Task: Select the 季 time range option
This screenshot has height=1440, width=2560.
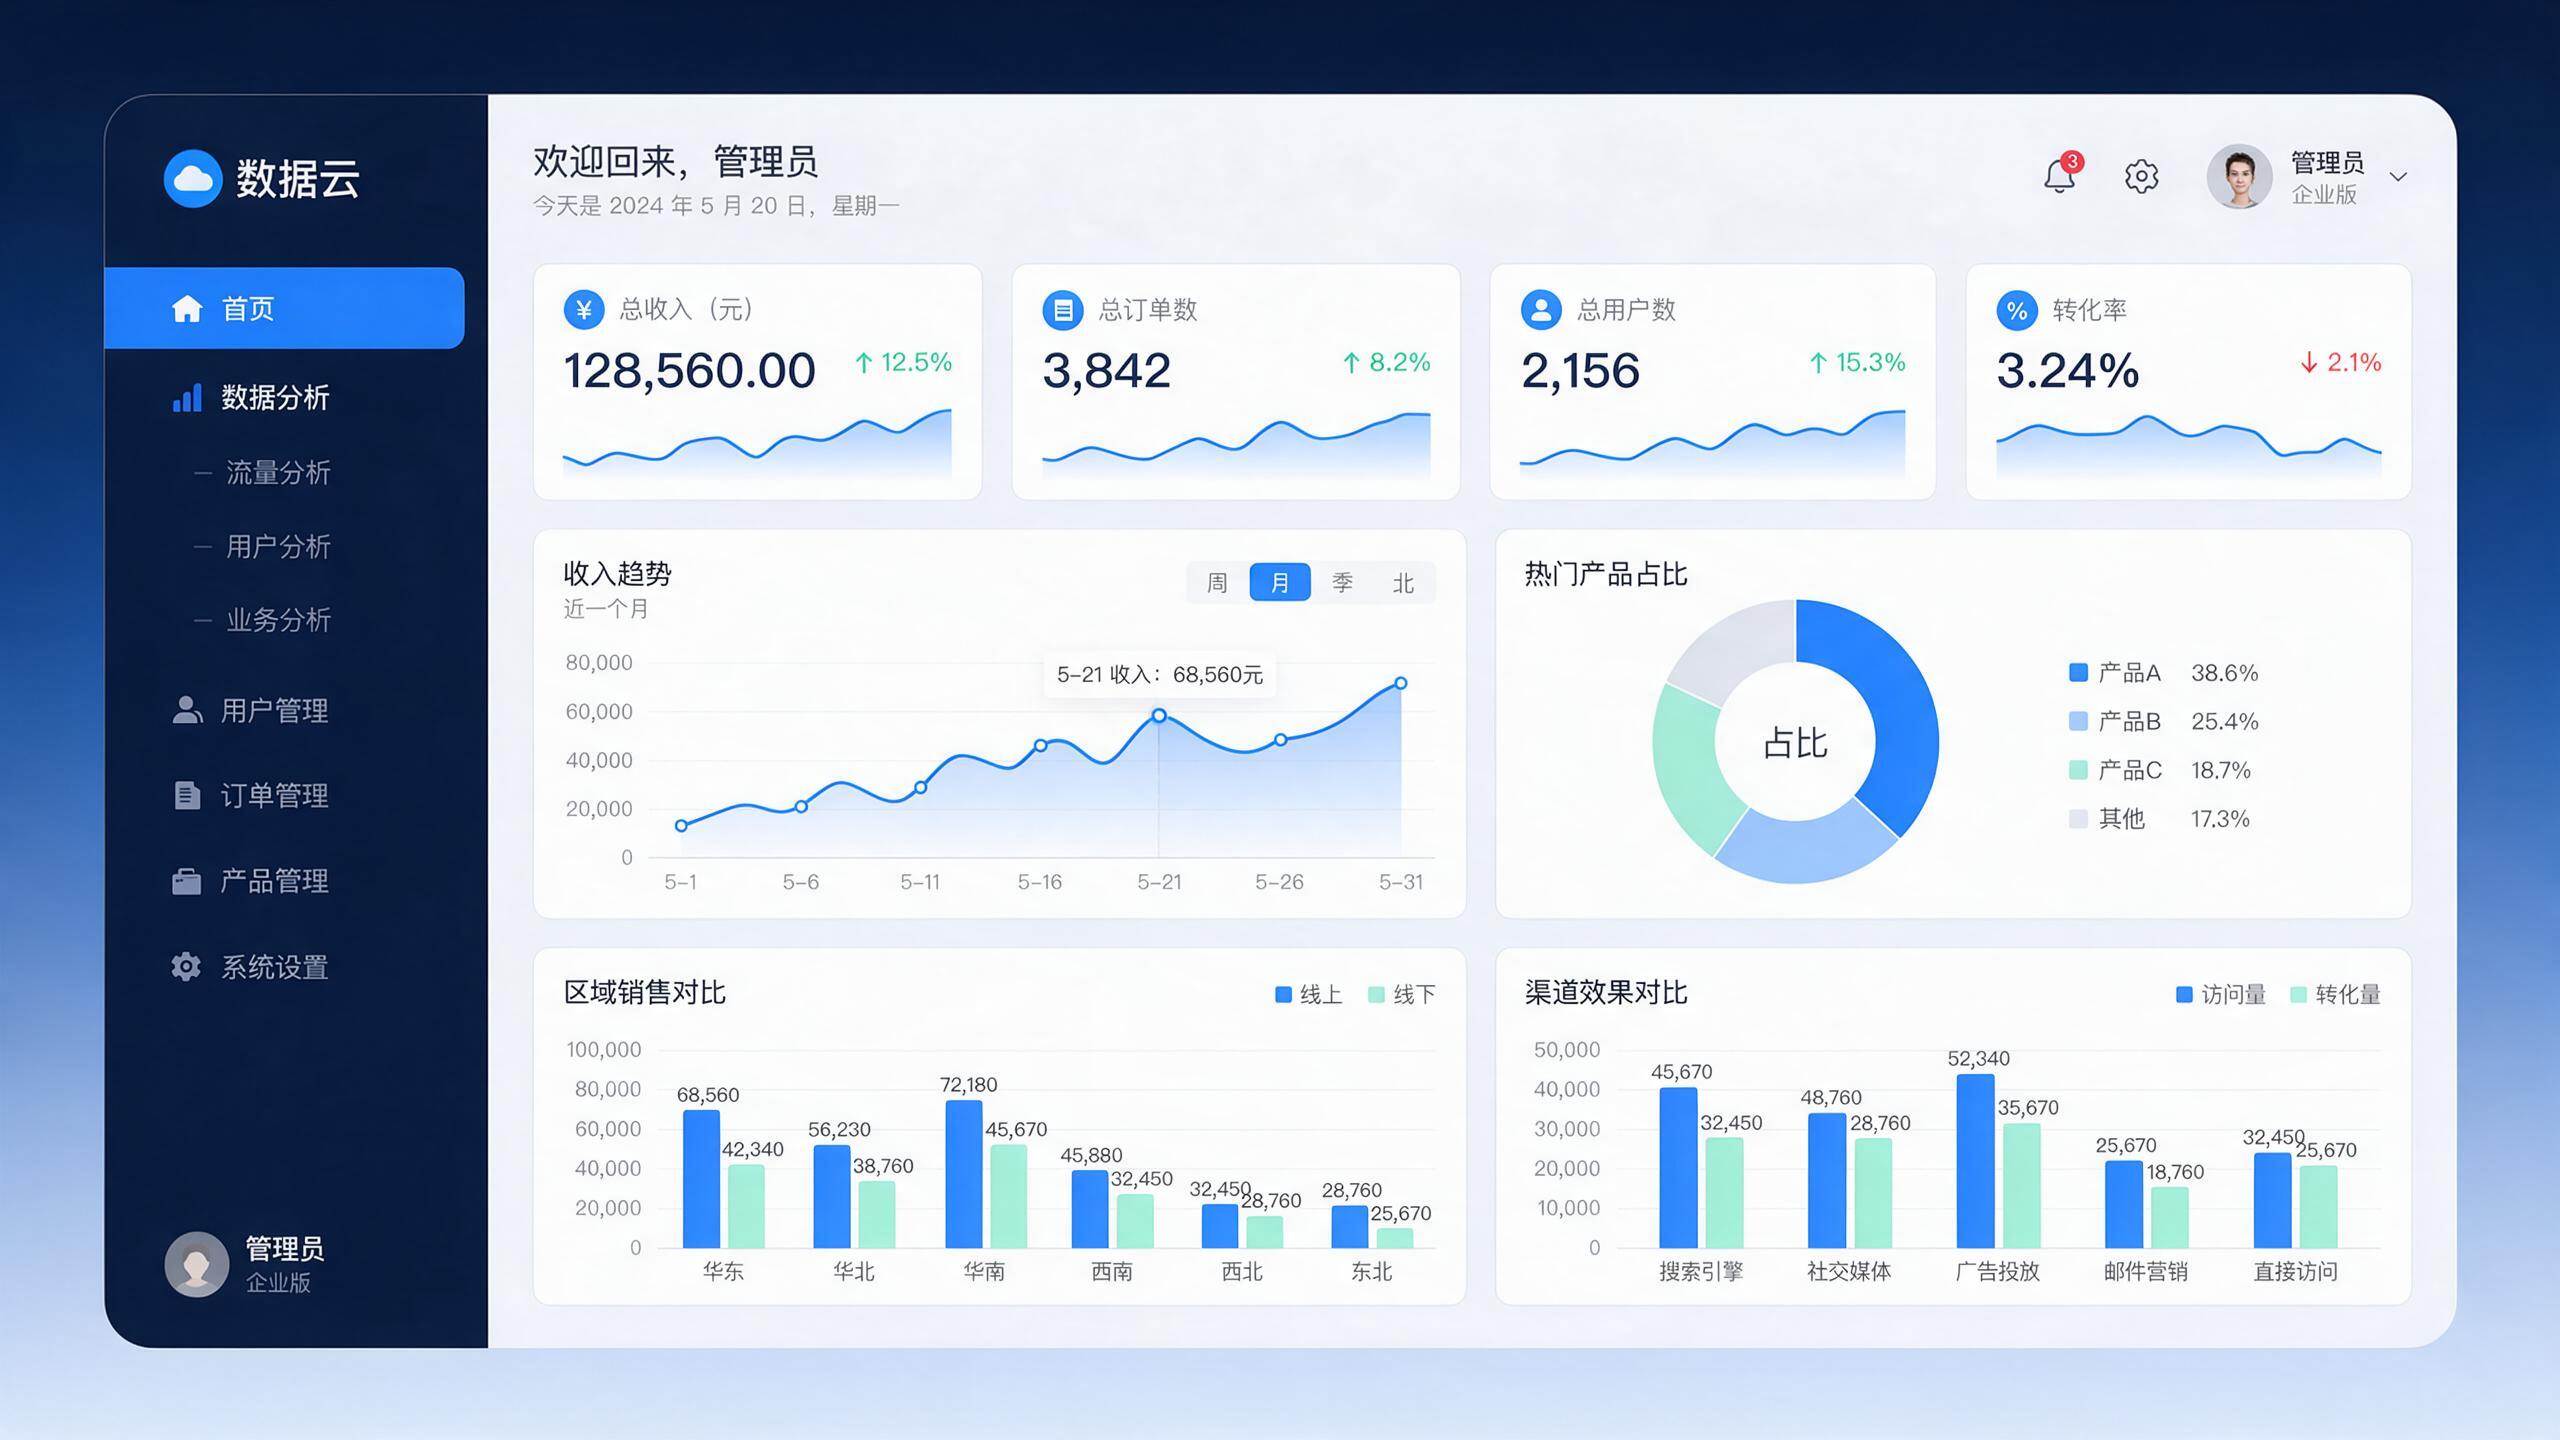Action: point(1342,582)
